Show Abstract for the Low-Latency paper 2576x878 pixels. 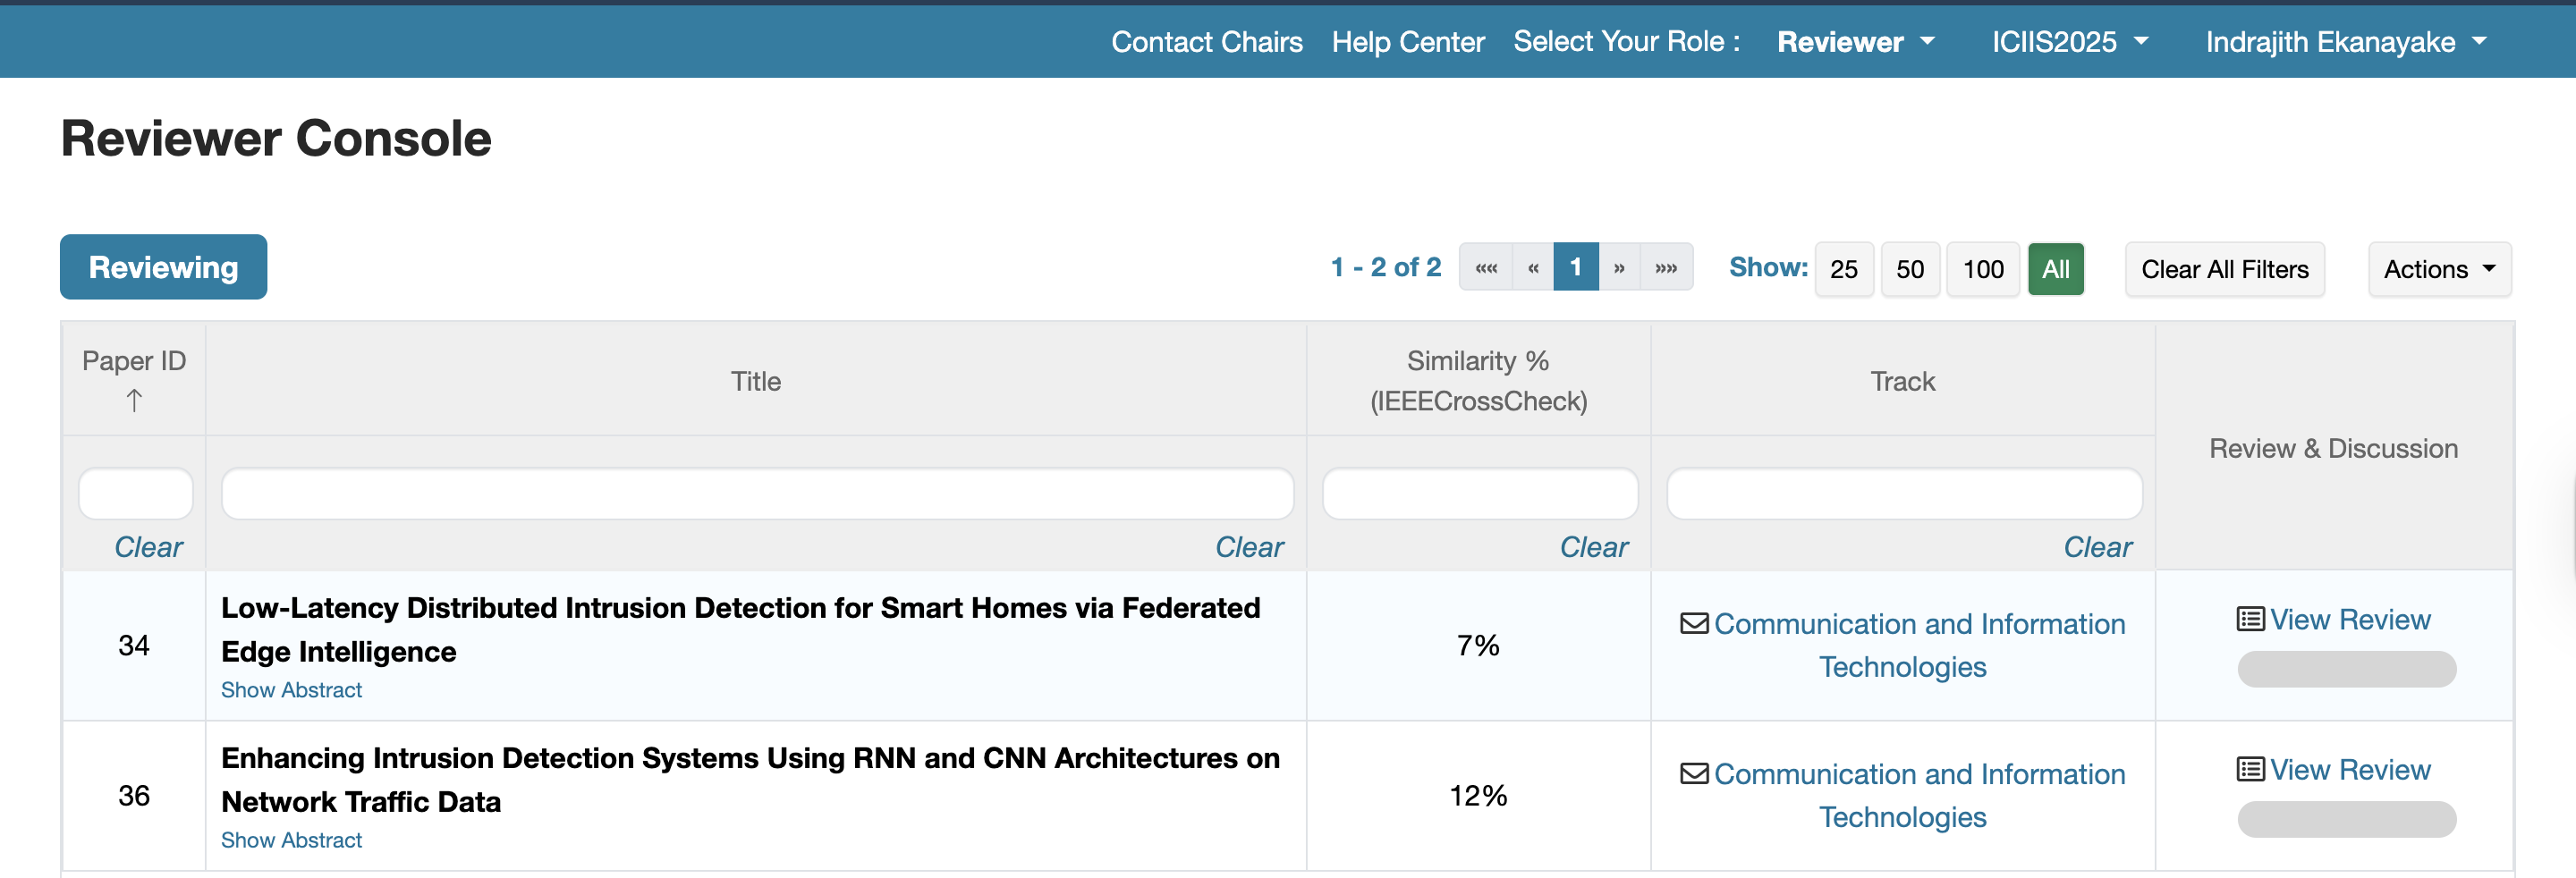click(291, 690)
